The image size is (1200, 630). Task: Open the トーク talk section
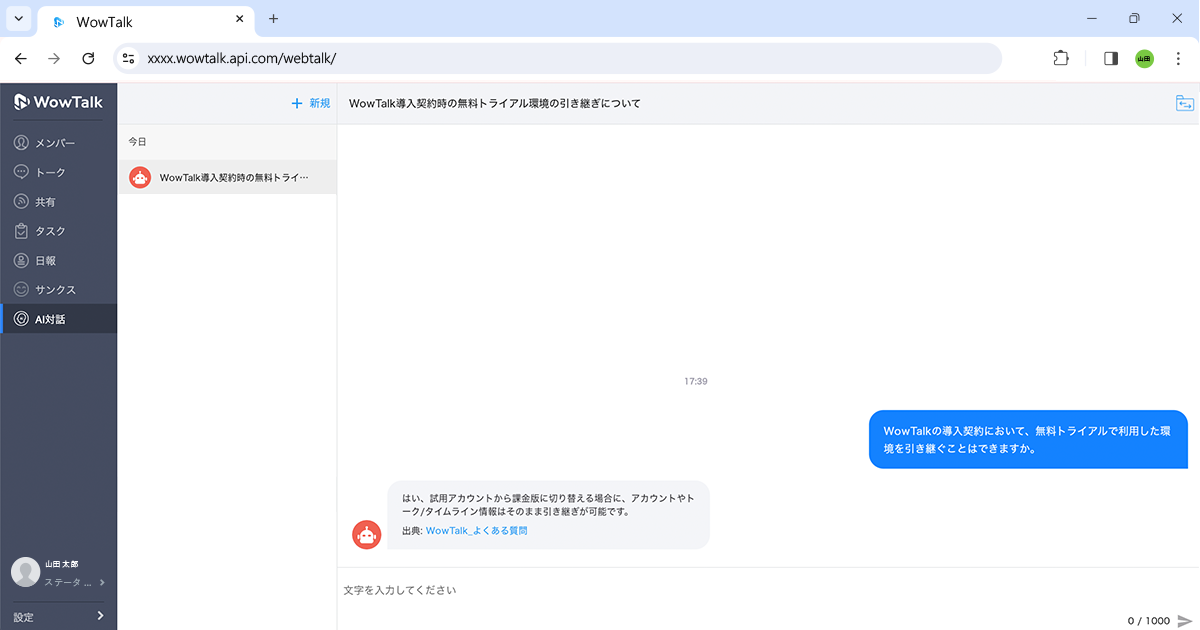pos(58,172)
